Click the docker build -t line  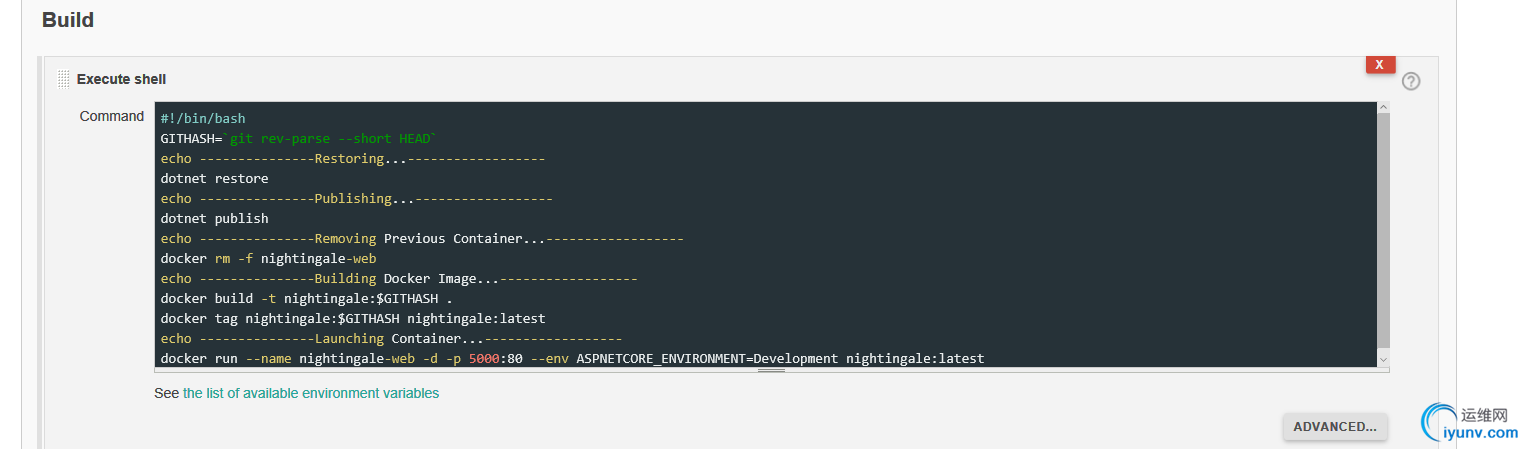[x=306, y=299]
